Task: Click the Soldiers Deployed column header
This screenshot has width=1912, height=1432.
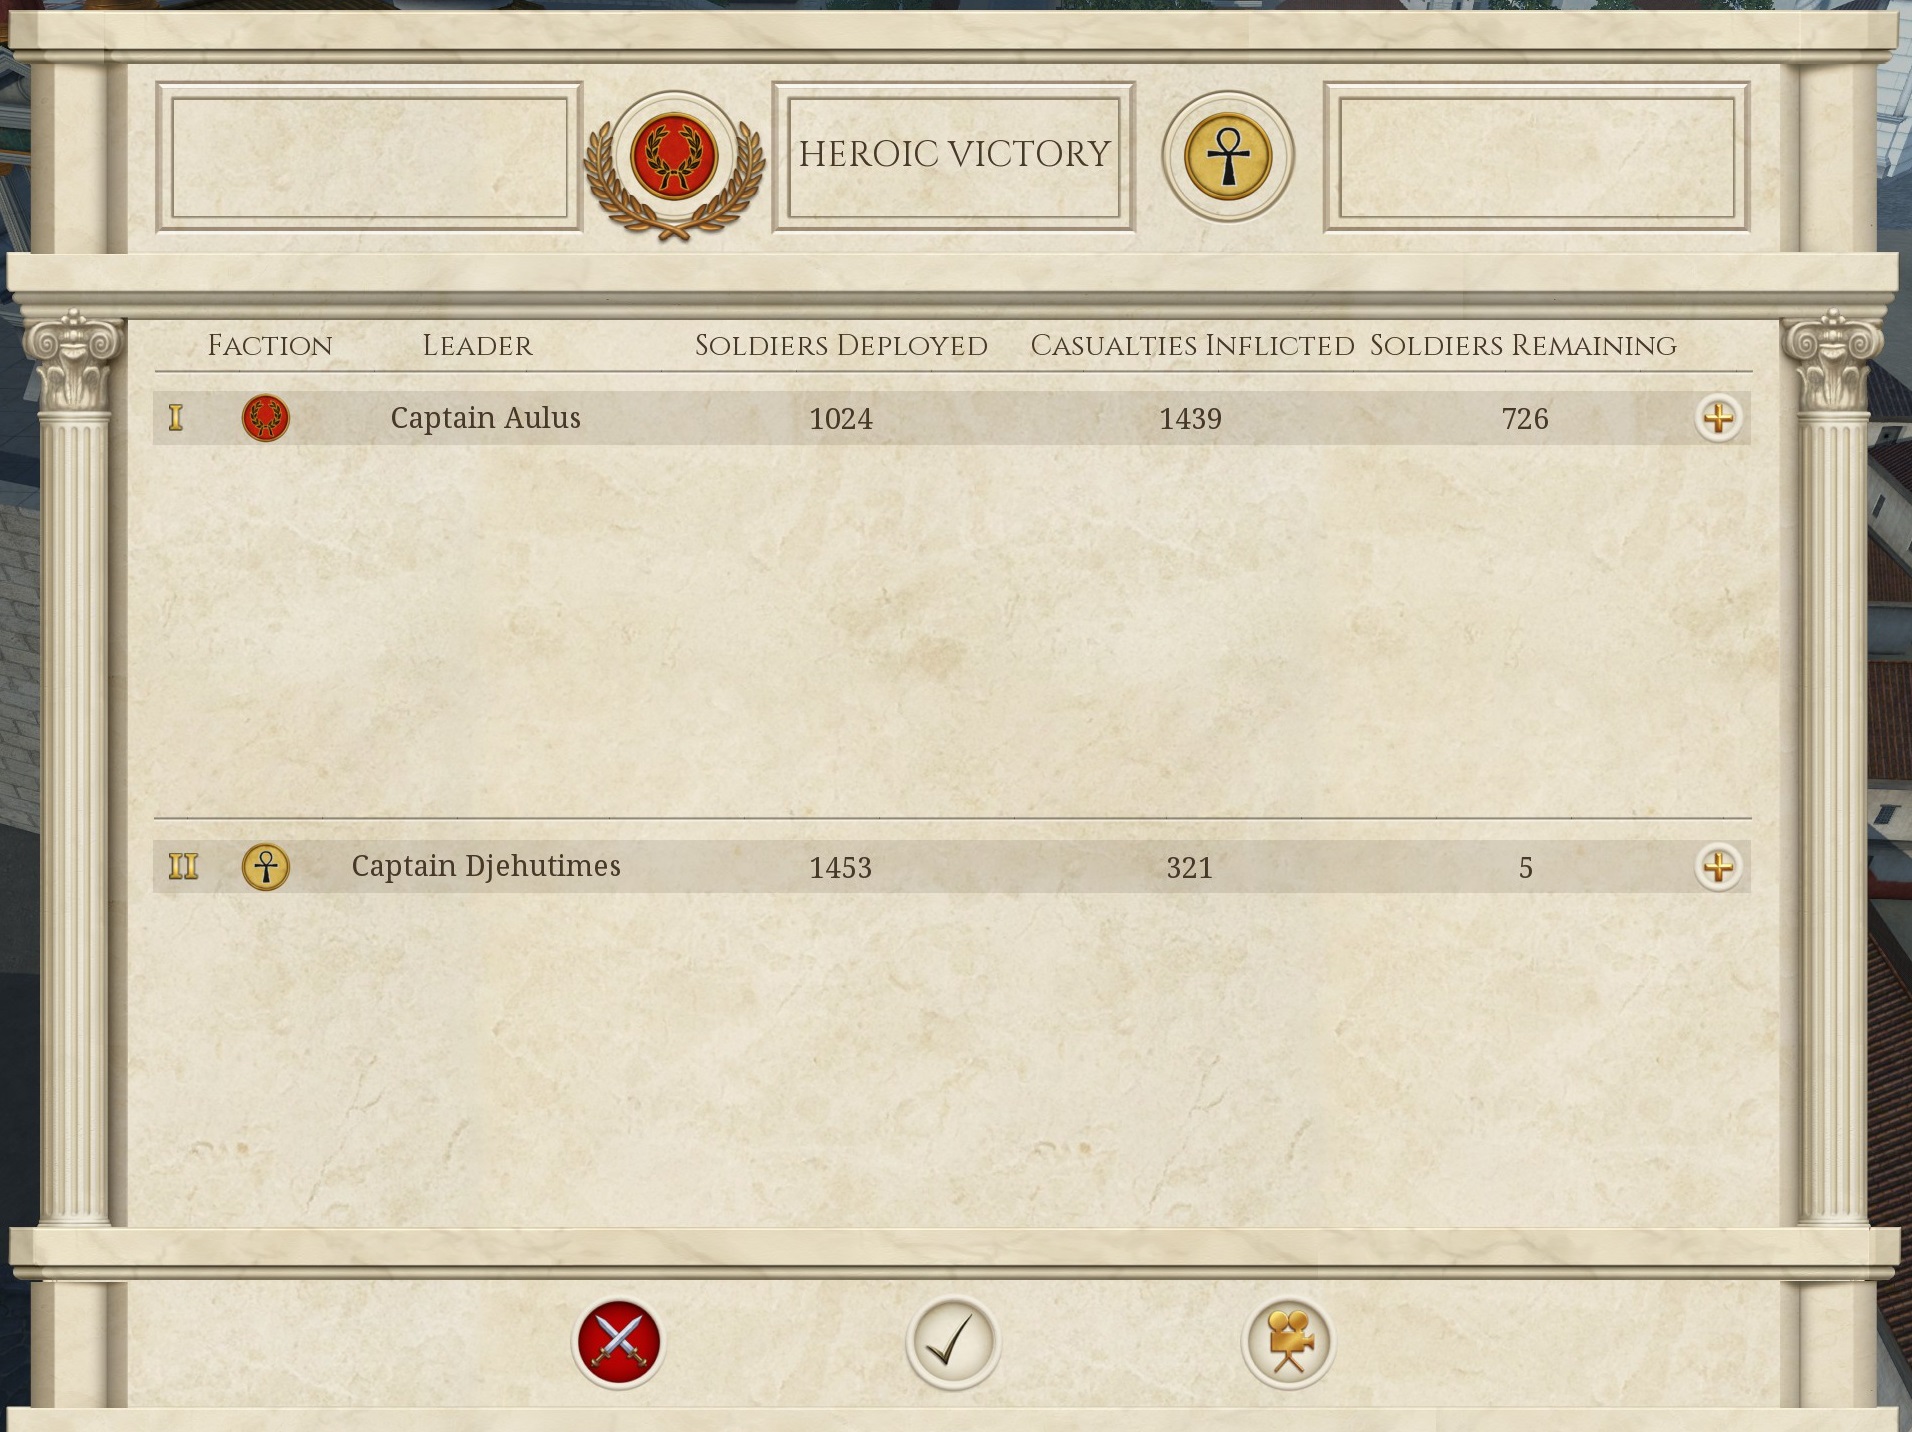Action: [x=841, y=346]
